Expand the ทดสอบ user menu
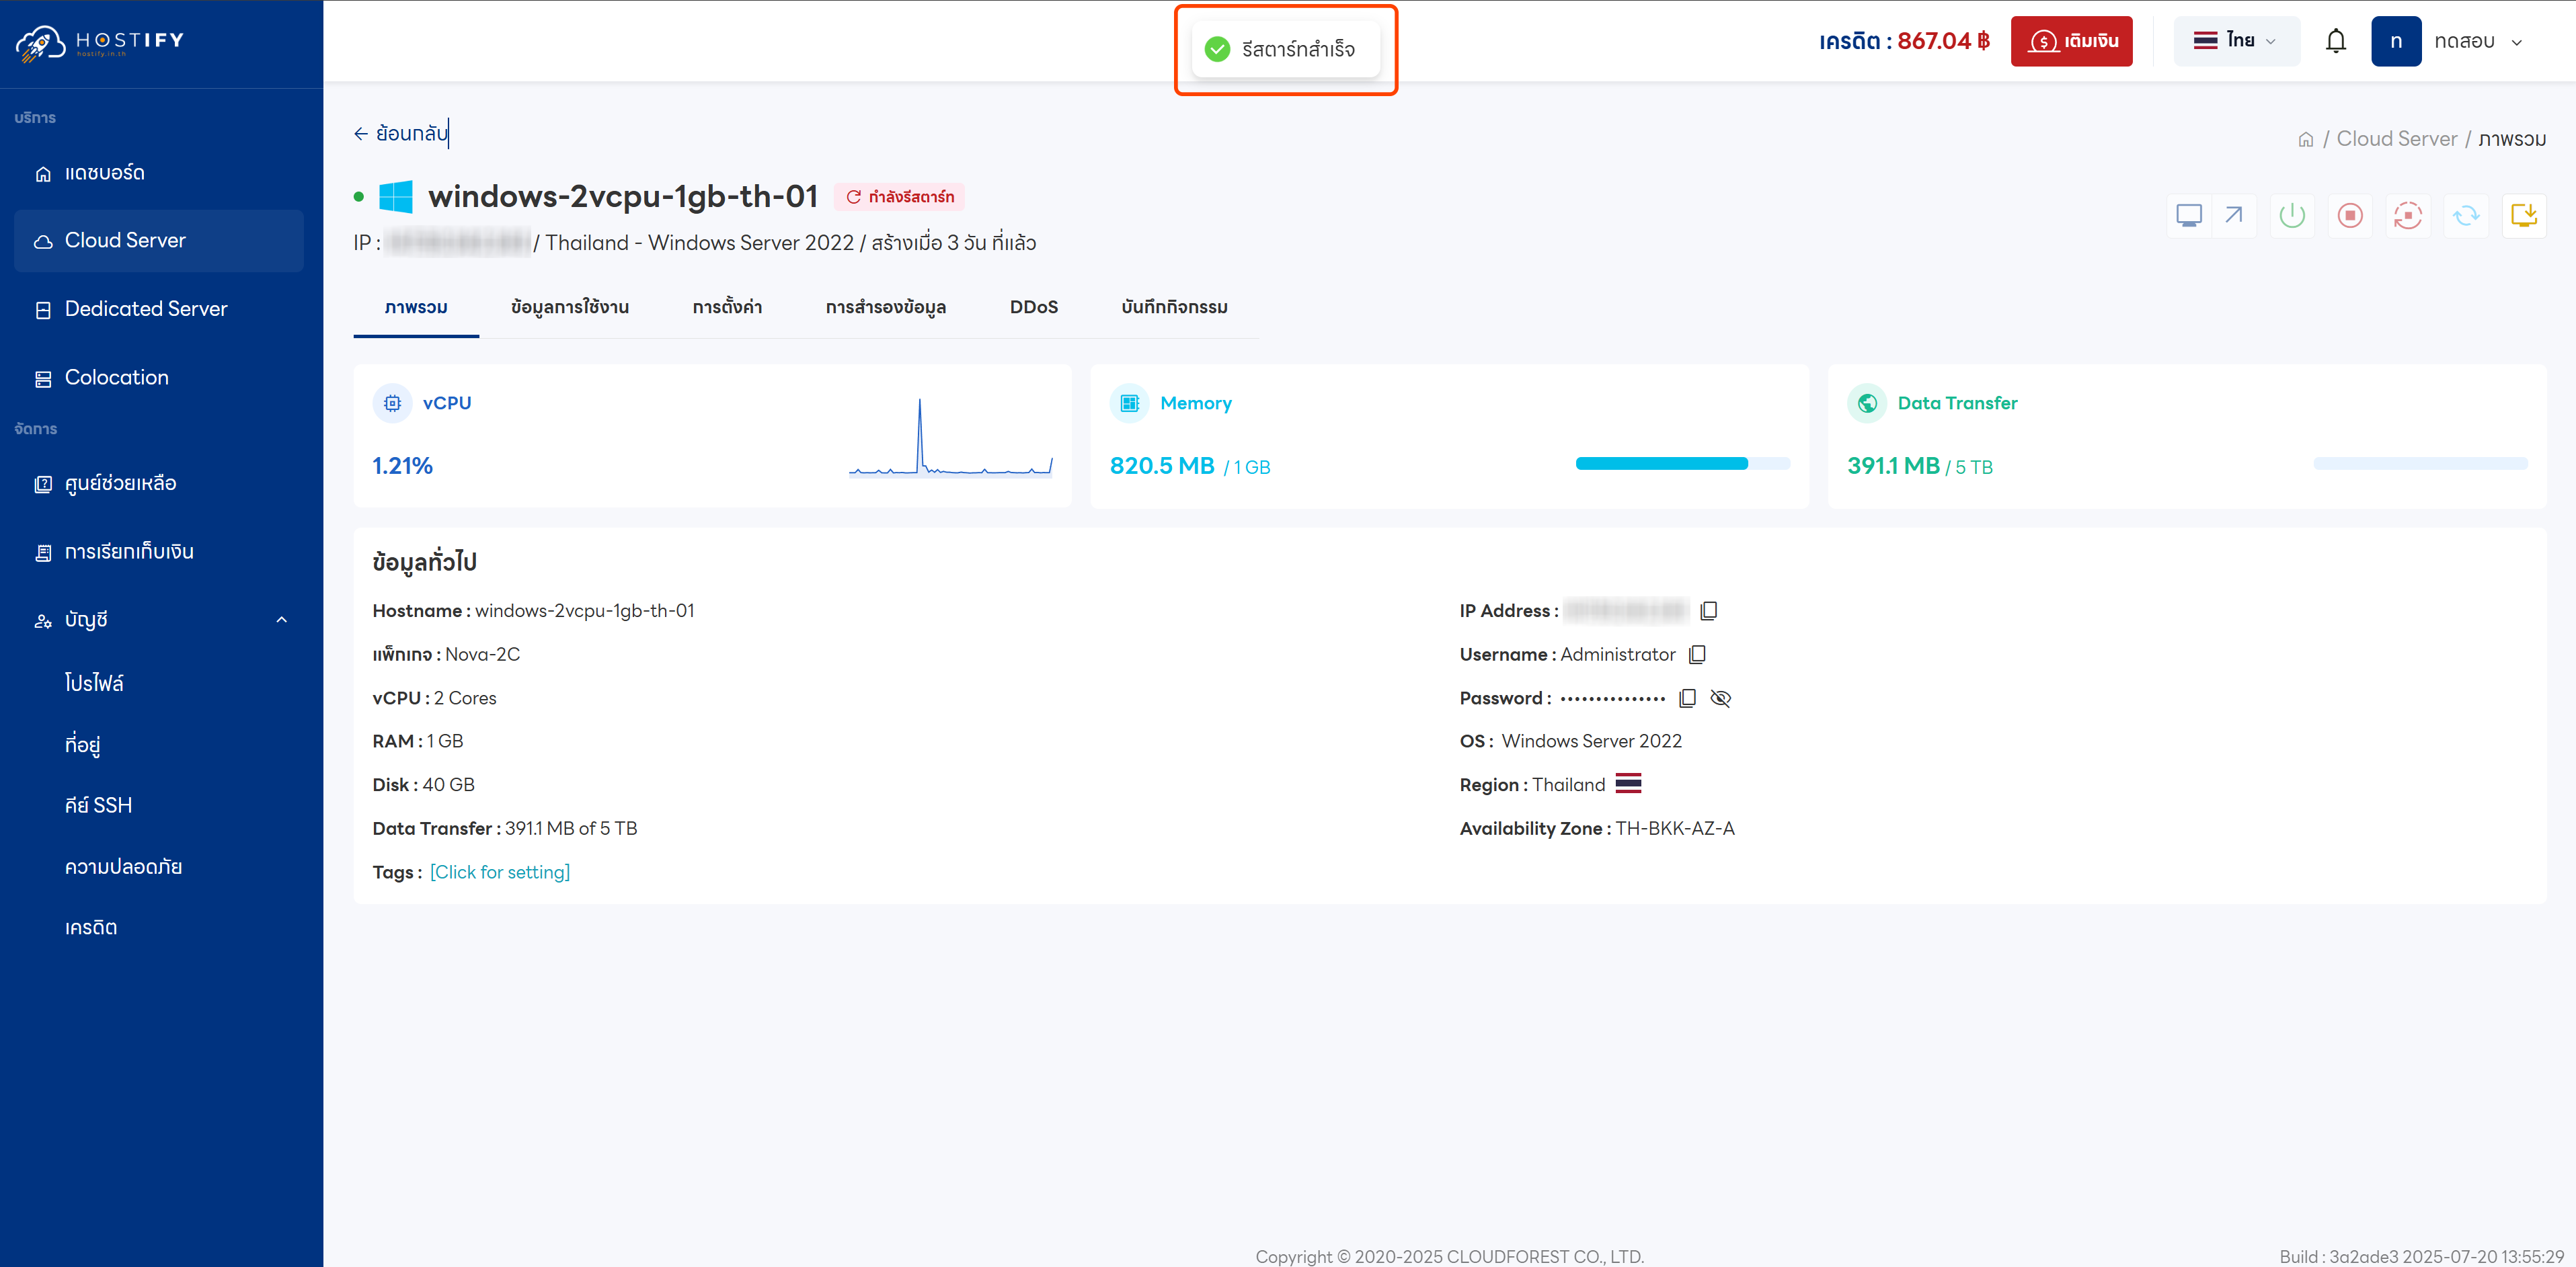The height and width of the screenshot is (1267, 2576). (2478, 41)
